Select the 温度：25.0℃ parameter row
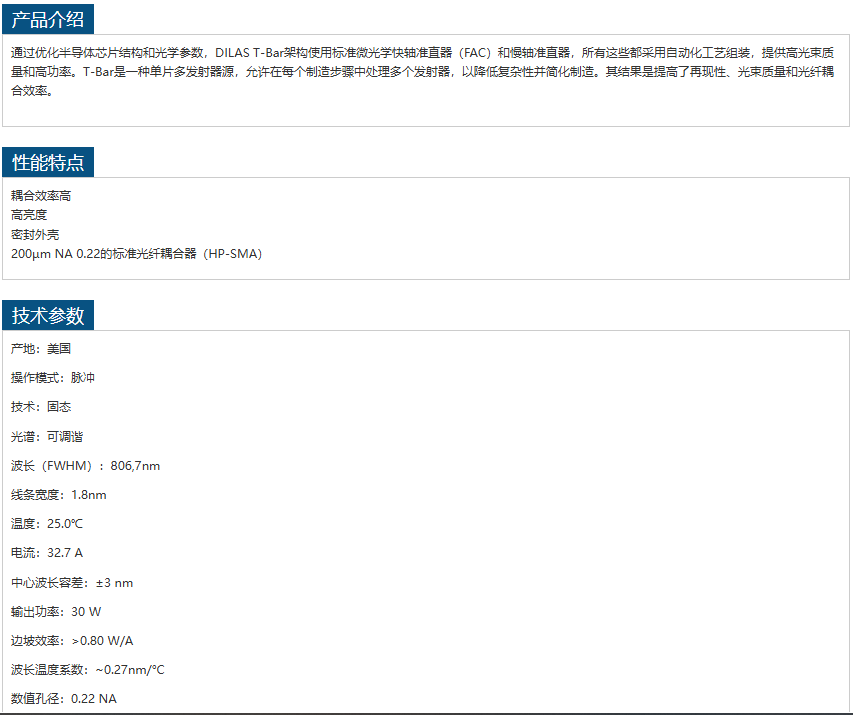 [x=47, y=524]
